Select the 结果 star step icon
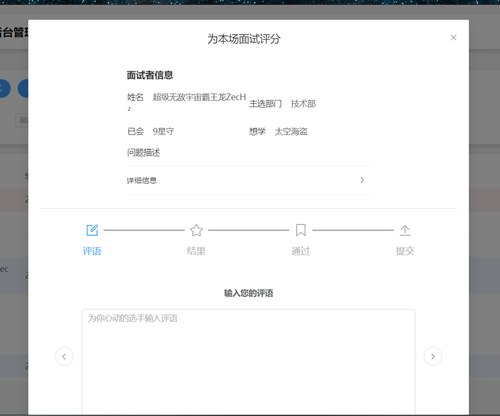This screenshot has height=416, width=500. pos(196,230)
